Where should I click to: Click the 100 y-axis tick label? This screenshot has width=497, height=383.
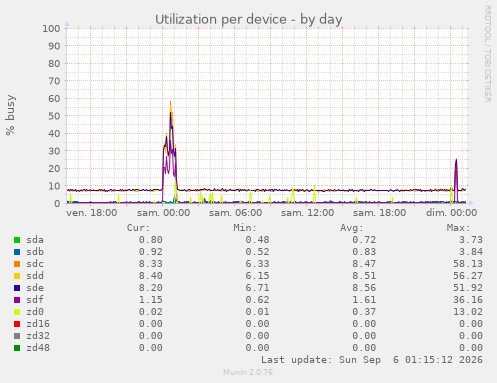pyautogui.click(x=51, y=28)
